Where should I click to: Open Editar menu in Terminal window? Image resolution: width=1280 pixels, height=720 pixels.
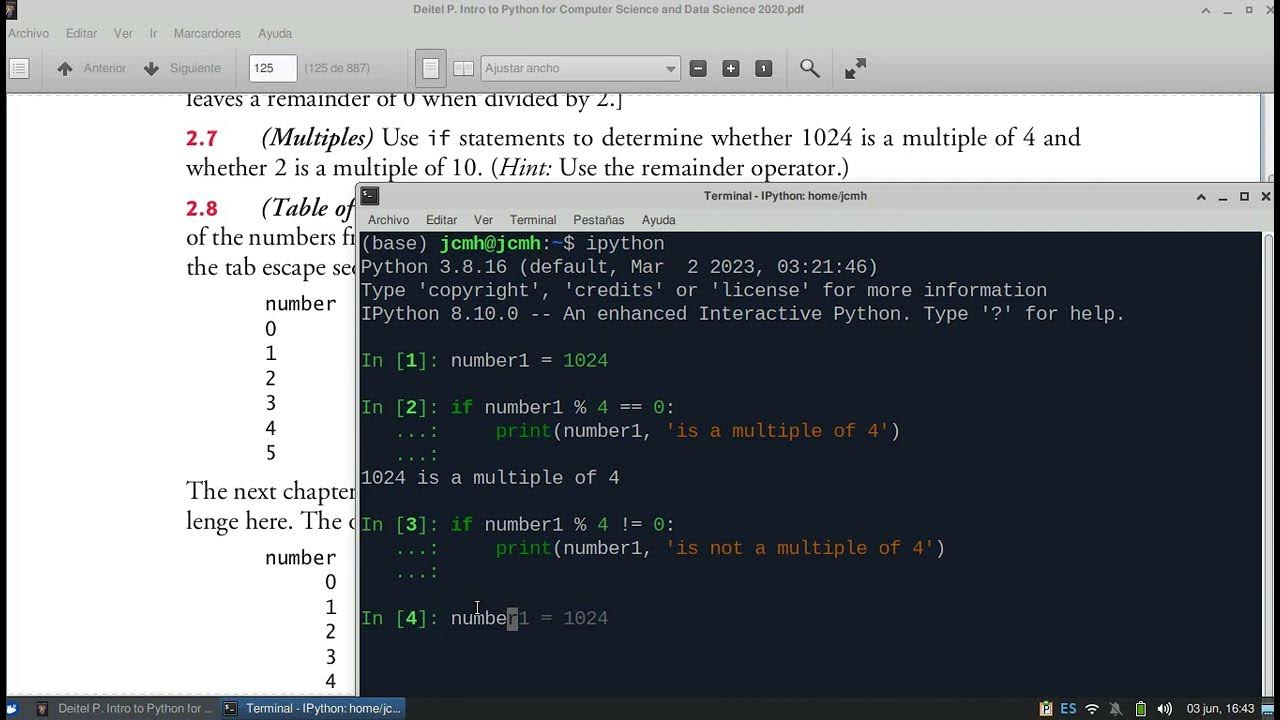coord(441,220)
